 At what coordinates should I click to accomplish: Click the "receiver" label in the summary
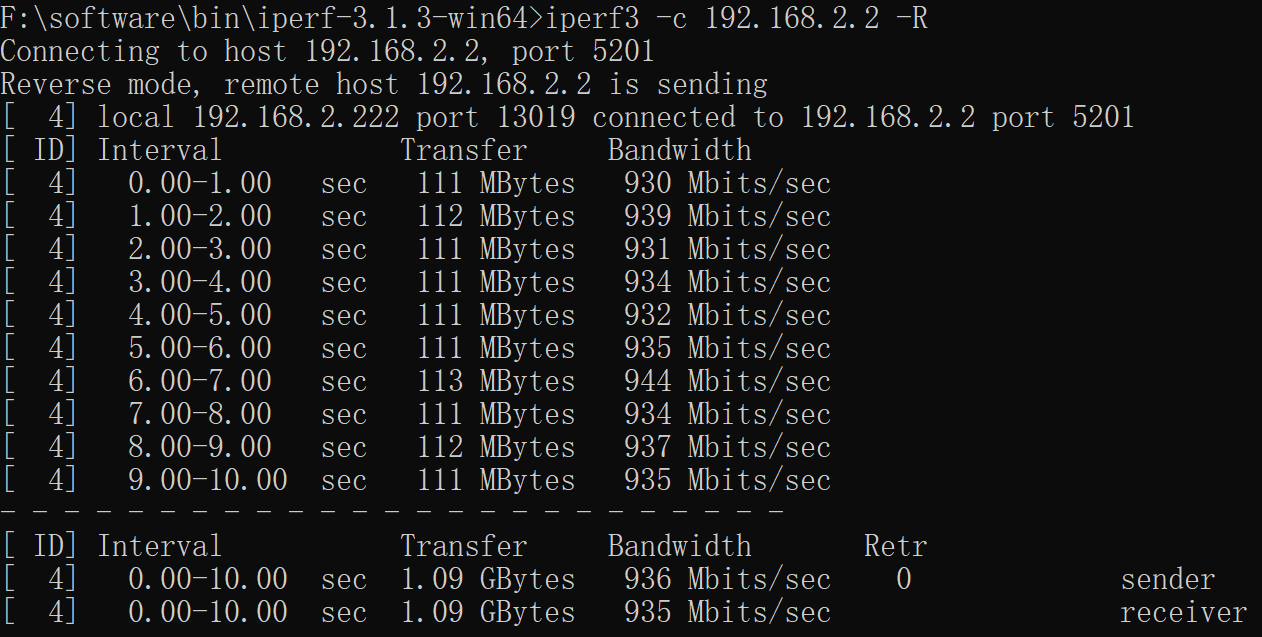coord(1183,612)
